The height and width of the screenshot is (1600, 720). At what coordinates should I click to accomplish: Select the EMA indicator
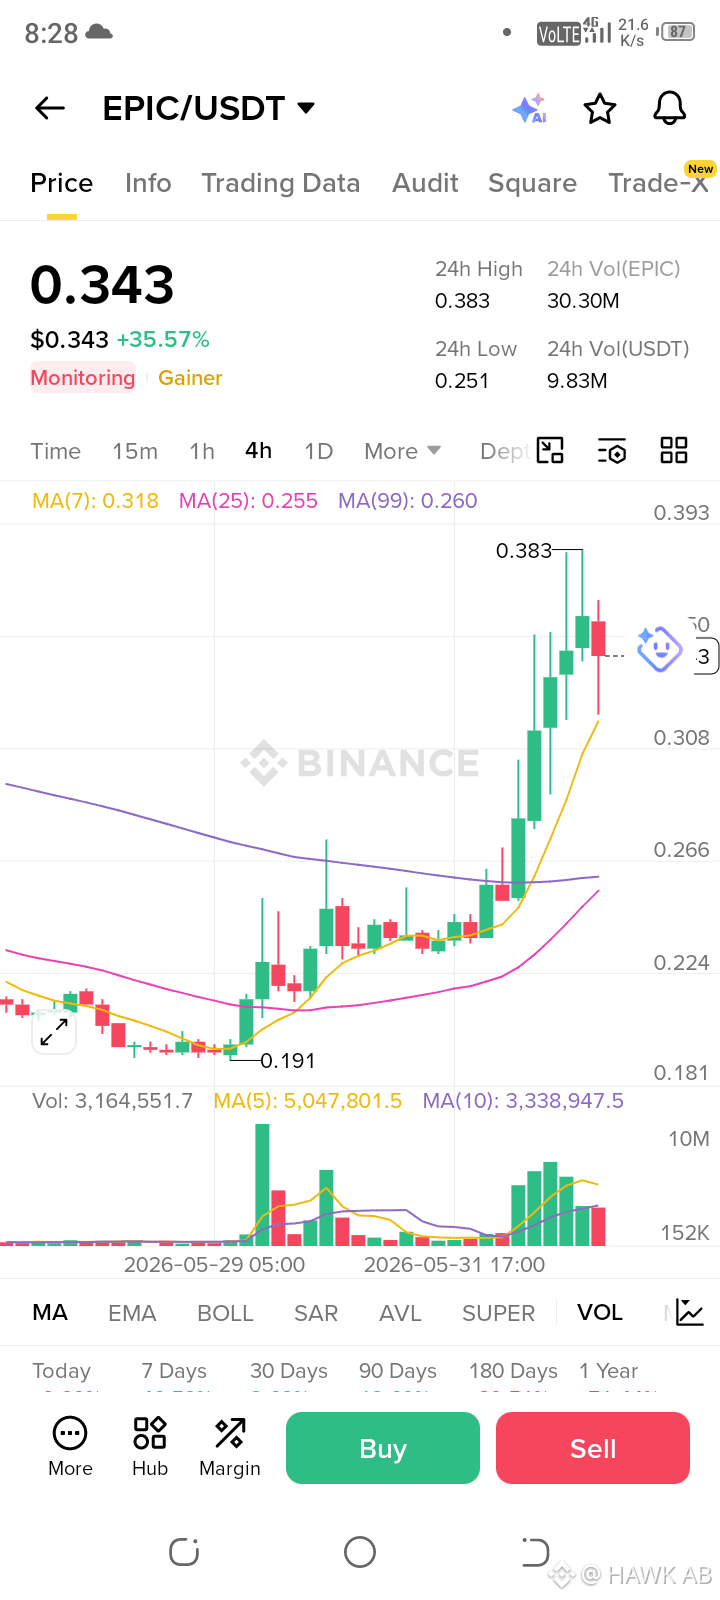coord(132,1313)
